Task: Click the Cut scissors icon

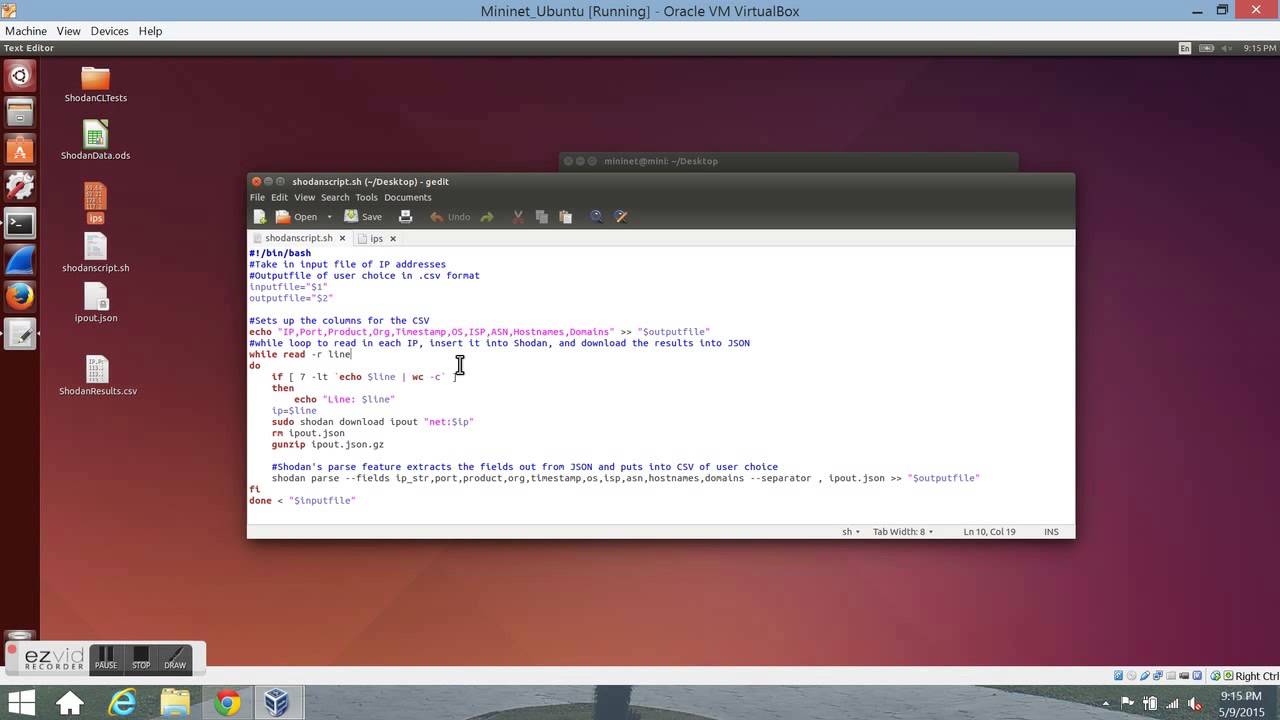Action: point(518,217)
